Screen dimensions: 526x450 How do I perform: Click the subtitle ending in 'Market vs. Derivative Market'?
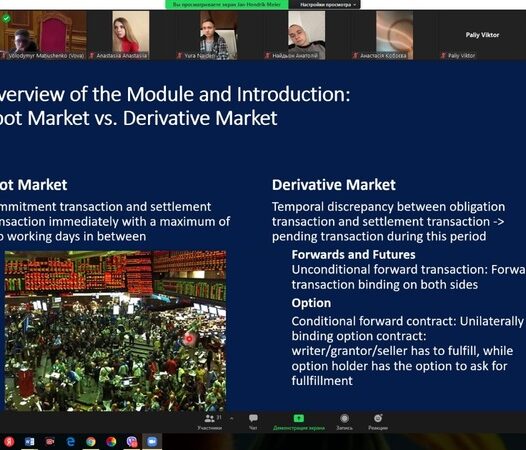(x=139, y=118)
